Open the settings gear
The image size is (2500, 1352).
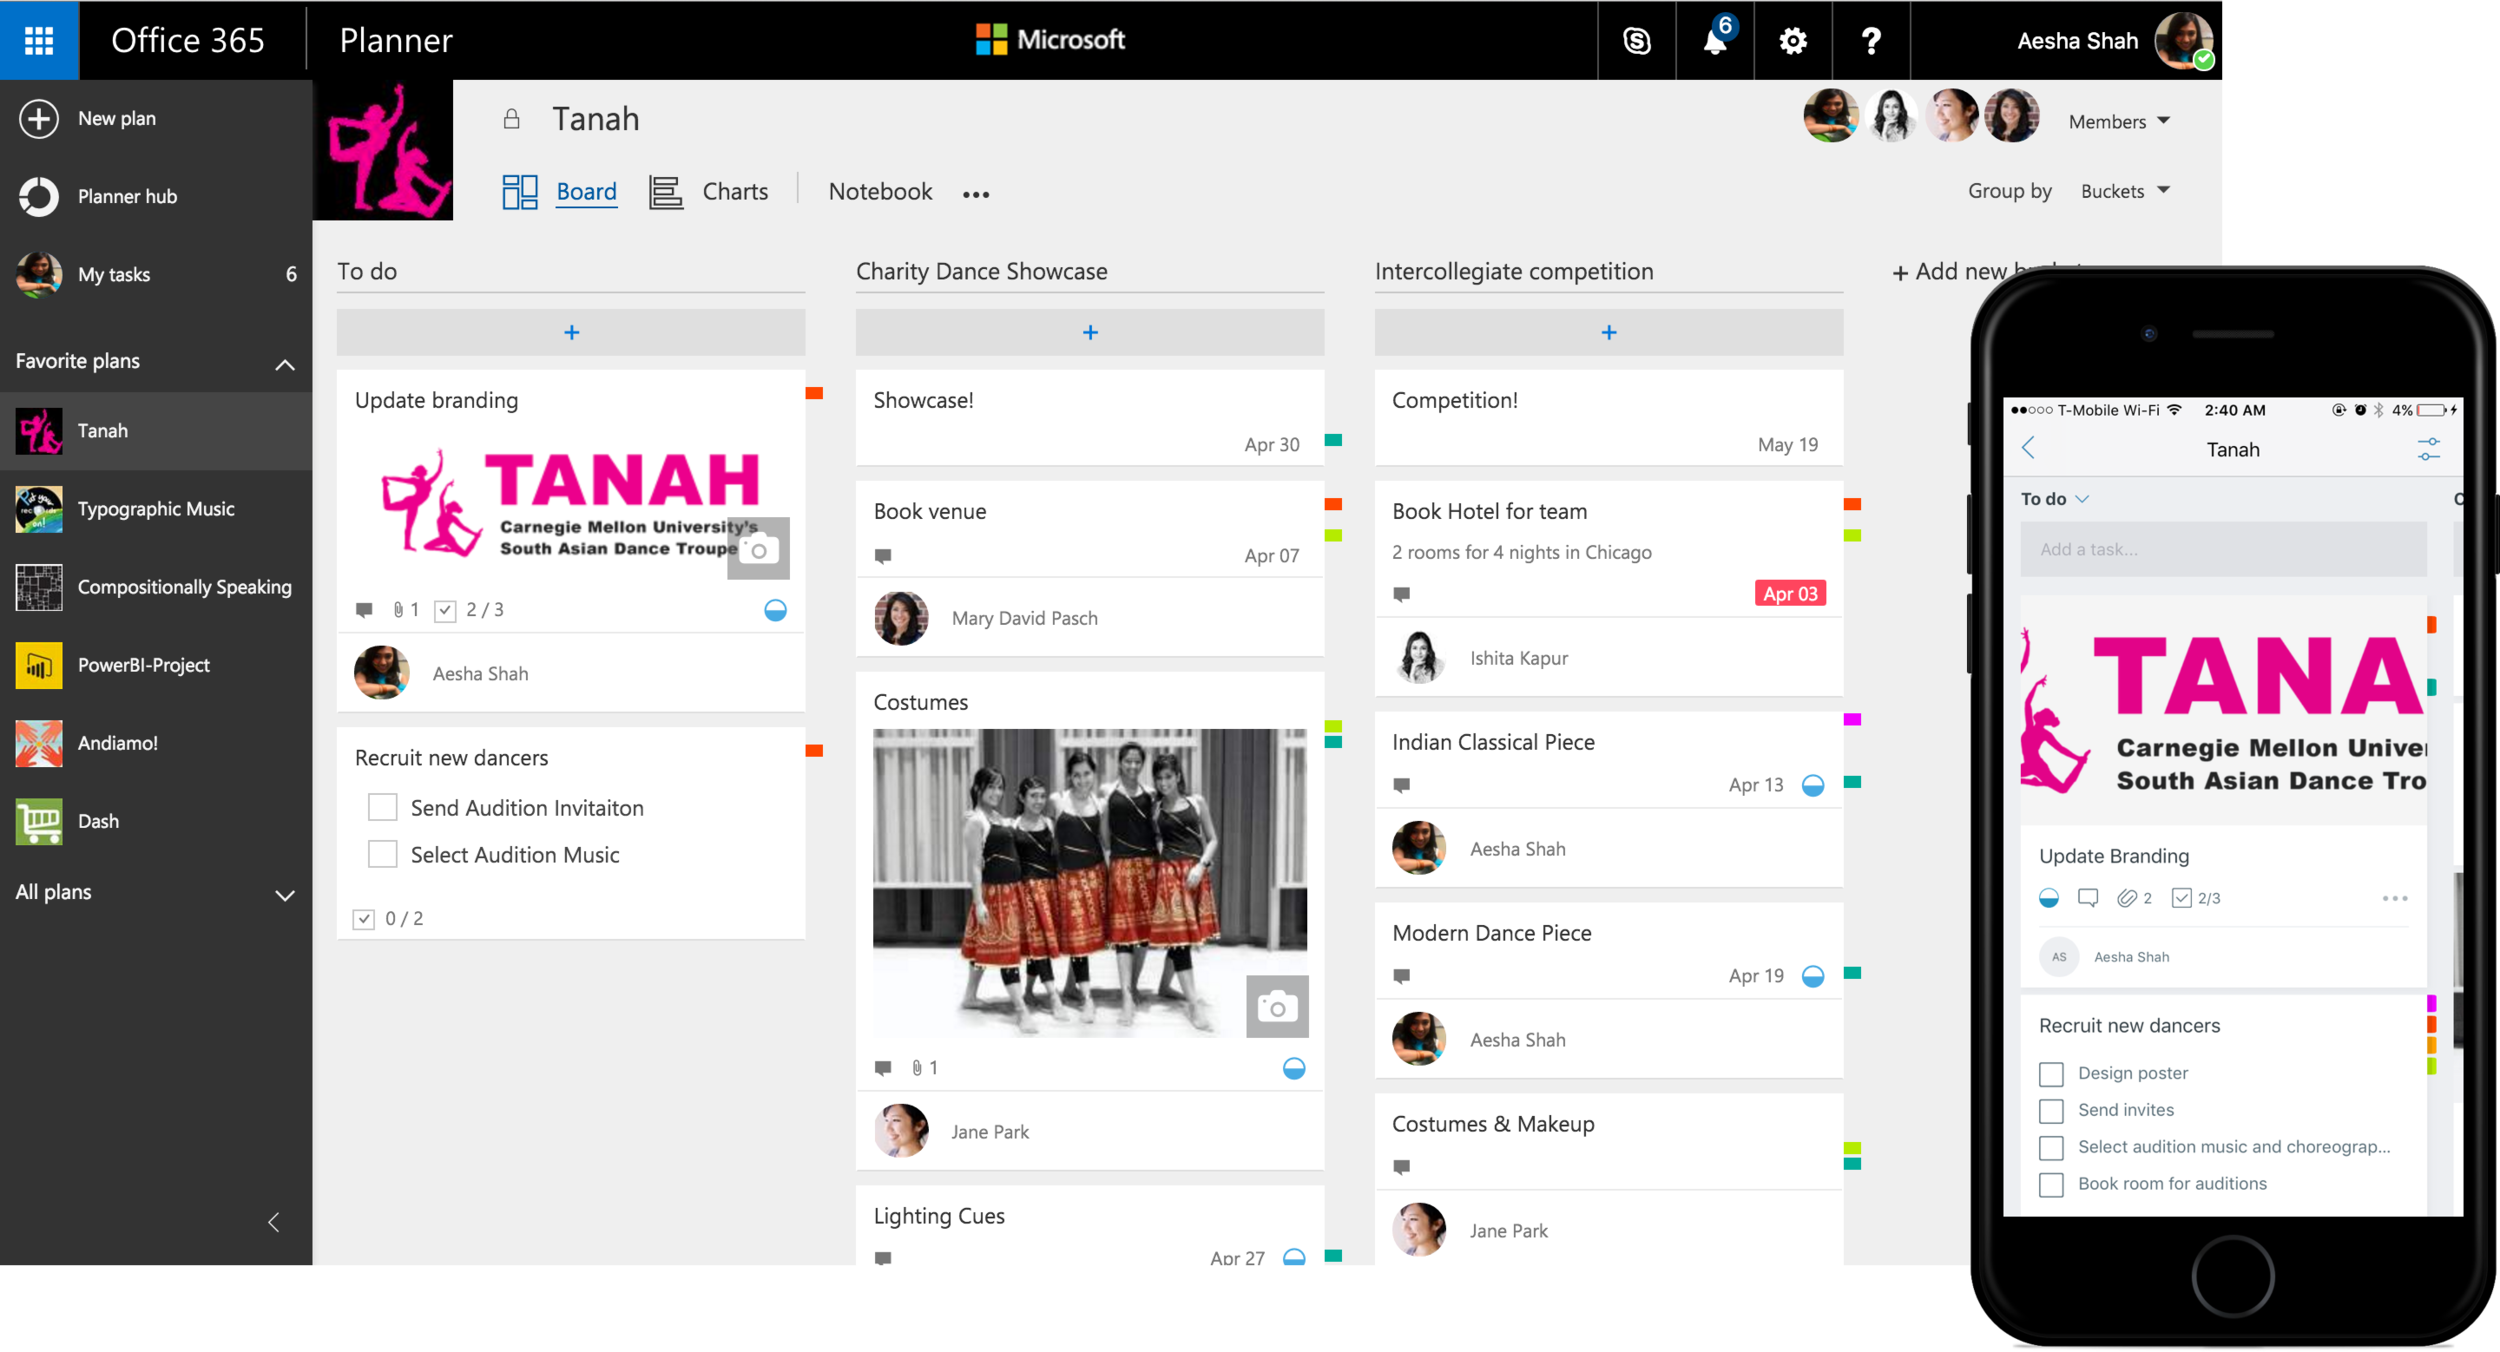click(1793, 41)
